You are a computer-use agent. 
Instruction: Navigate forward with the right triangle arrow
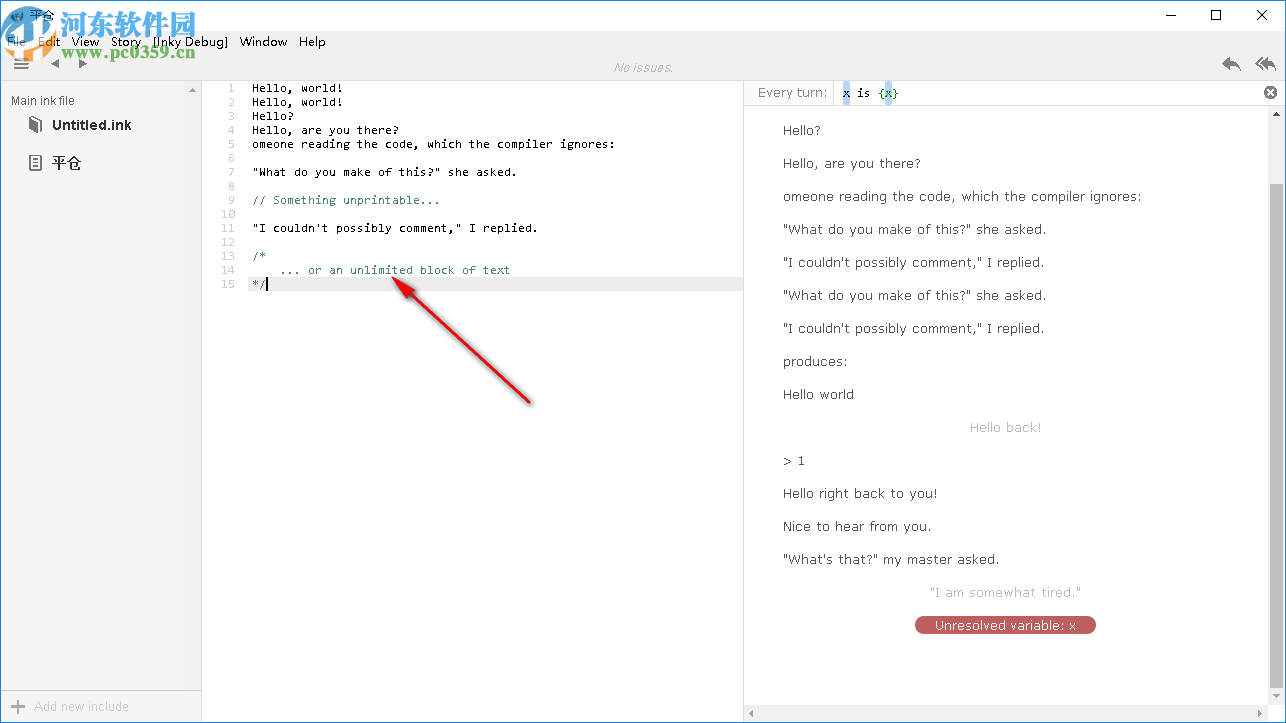[x=83, y=64]
